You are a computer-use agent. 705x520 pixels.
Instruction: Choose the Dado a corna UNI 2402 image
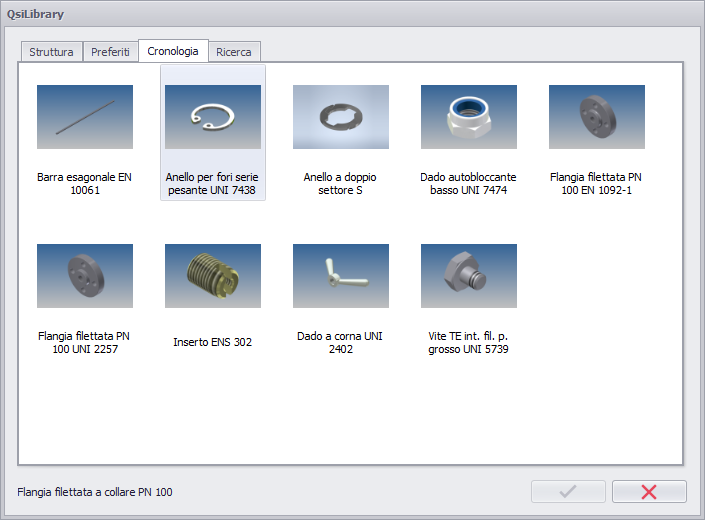click(x=341, y=276)
